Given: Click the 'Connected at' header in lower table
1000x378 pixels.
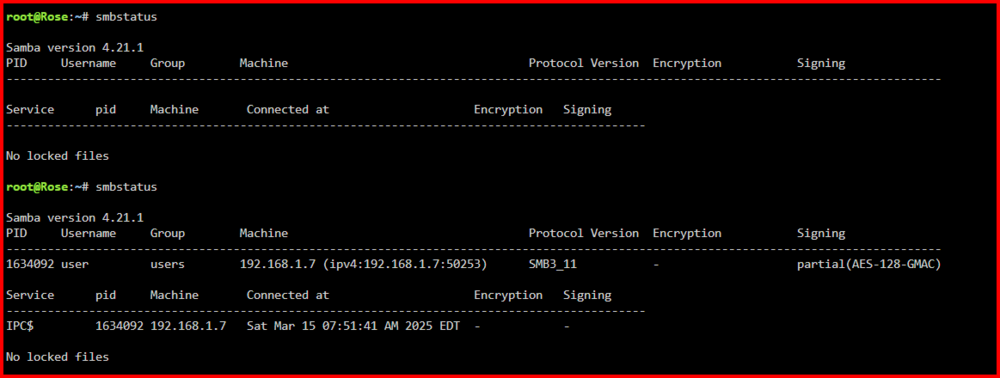Looking at the screenshot, I should pyautogui.click(x=288, y=295).
